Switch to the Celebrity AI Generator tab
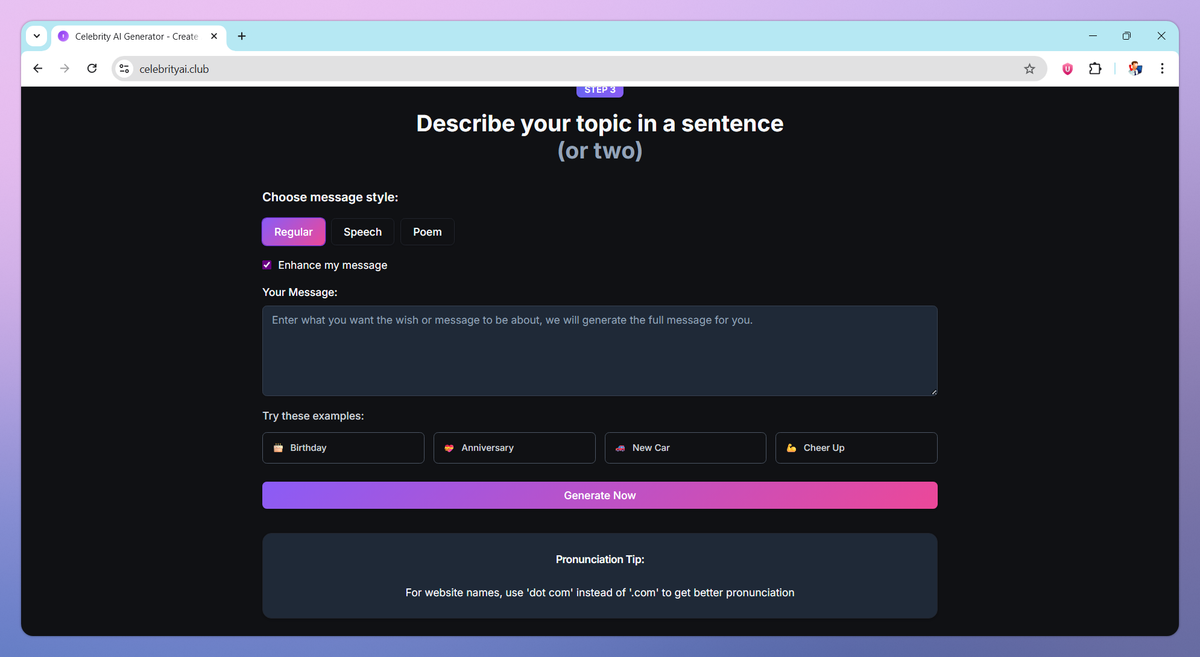1200x657 pixels. click(x=139, y=36)
